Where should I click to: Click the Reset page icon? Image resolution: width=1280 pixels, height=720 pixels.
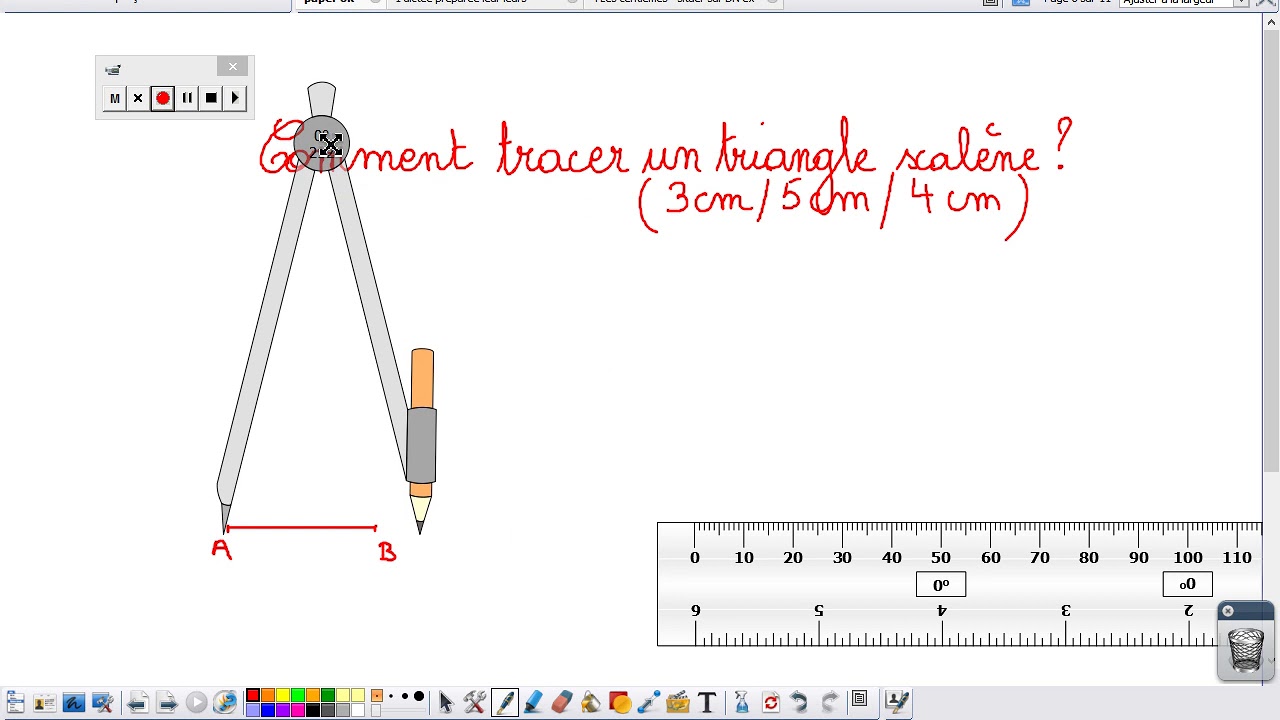771,703
